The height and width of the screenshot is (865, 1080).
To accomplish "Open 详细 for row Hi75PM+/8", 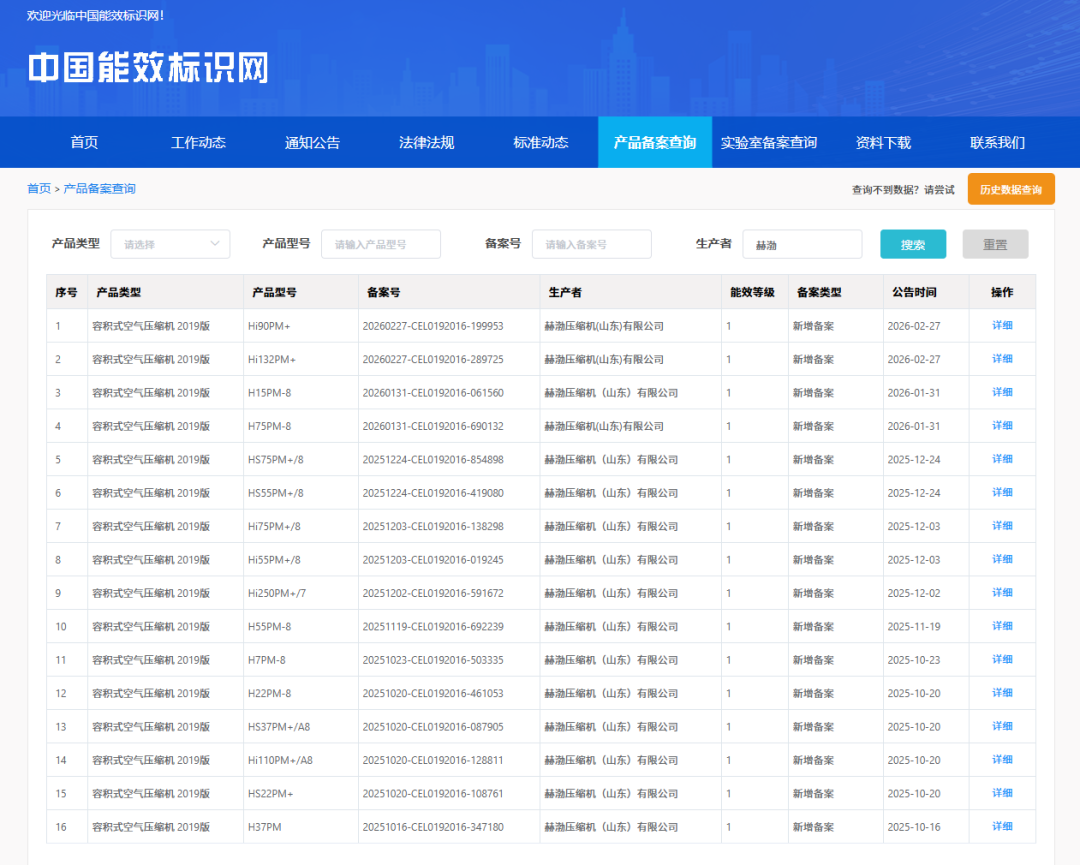I will [x=1002, y=525].
